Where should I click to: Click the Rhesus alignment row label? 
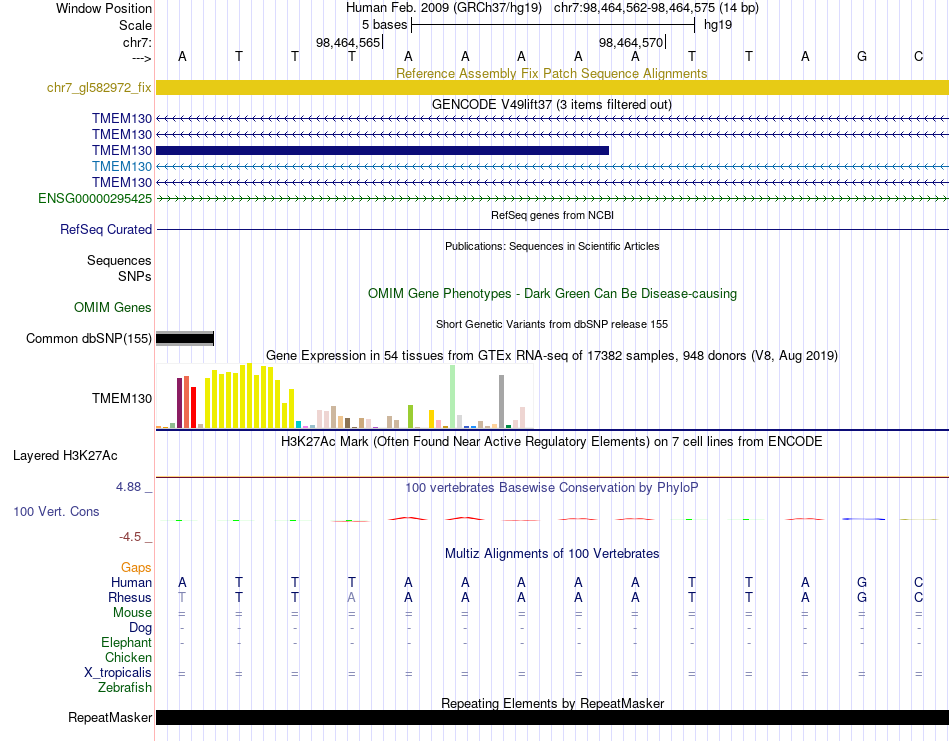pyautogui.click(x=130, y=597)
